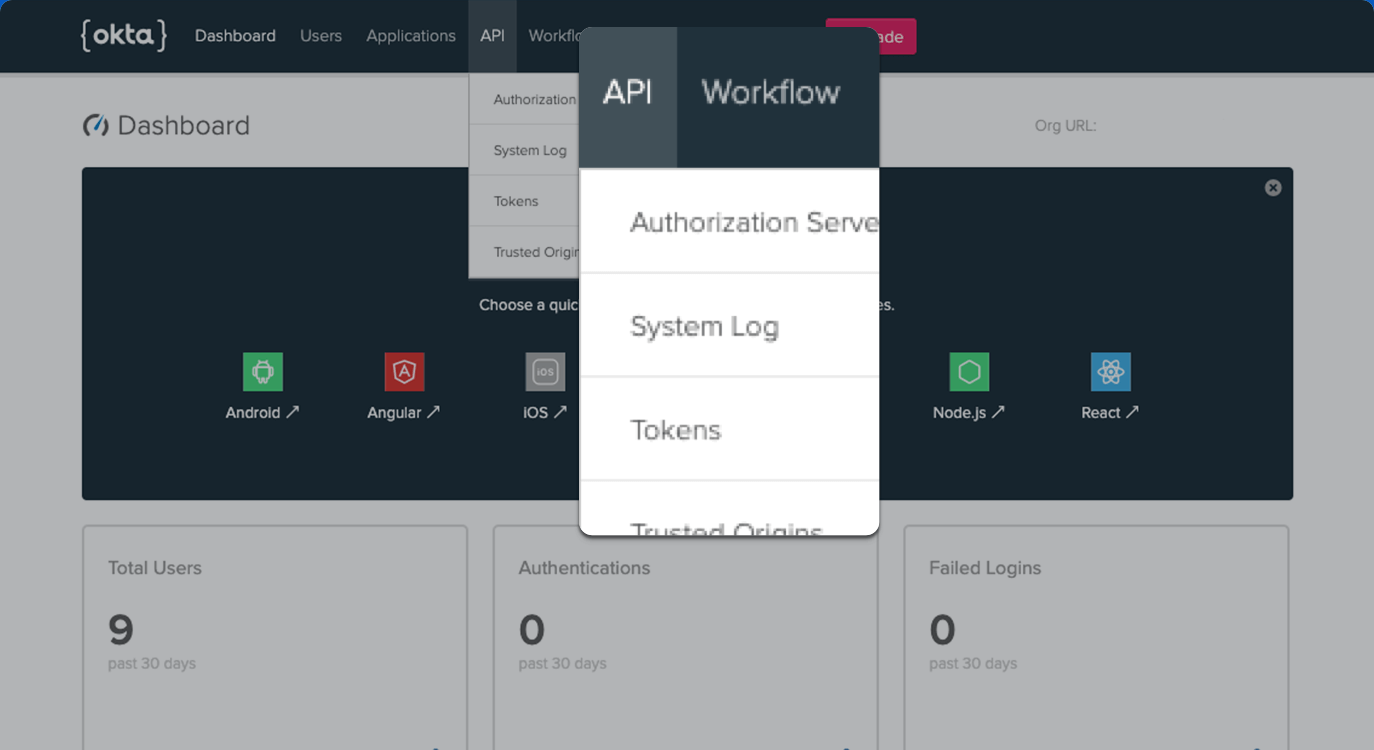Click the Authentications card heading

584,568
